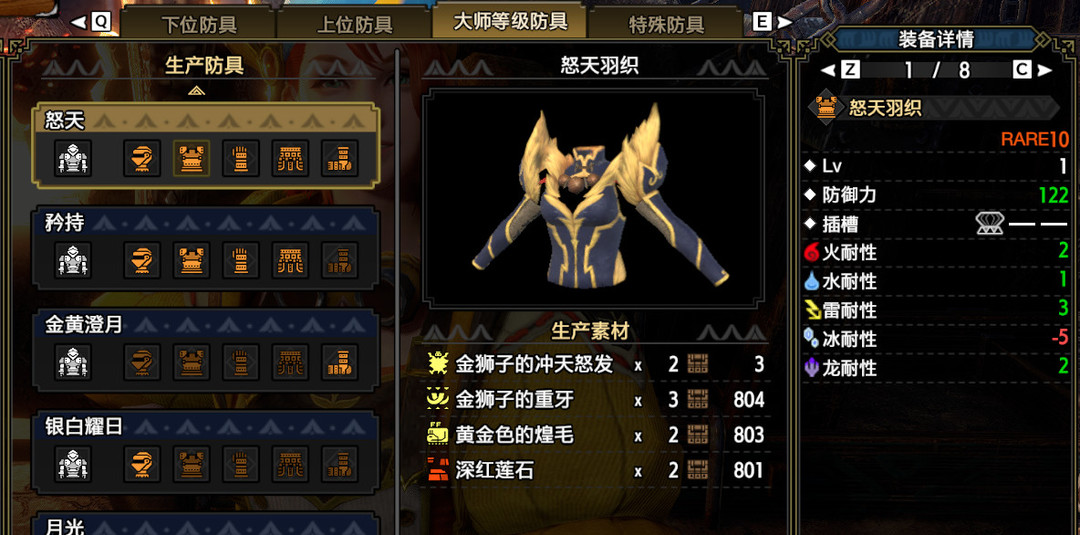Select the 银白耀日 helmet icon
The height and width of the screenshot is (535, 1080).
pyautogui.click(x=142, y=464)
